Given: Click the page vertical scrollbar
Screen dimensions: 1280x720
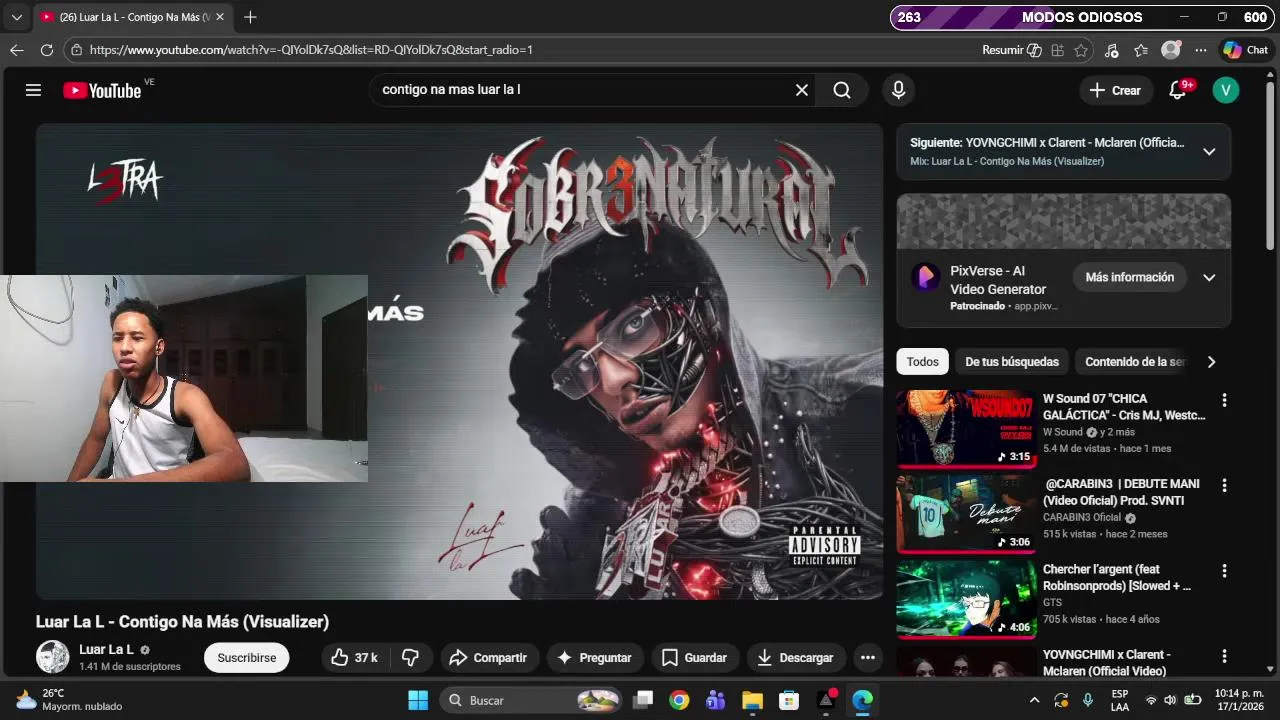Looking at the screenshot, I should coord(1271,165).
